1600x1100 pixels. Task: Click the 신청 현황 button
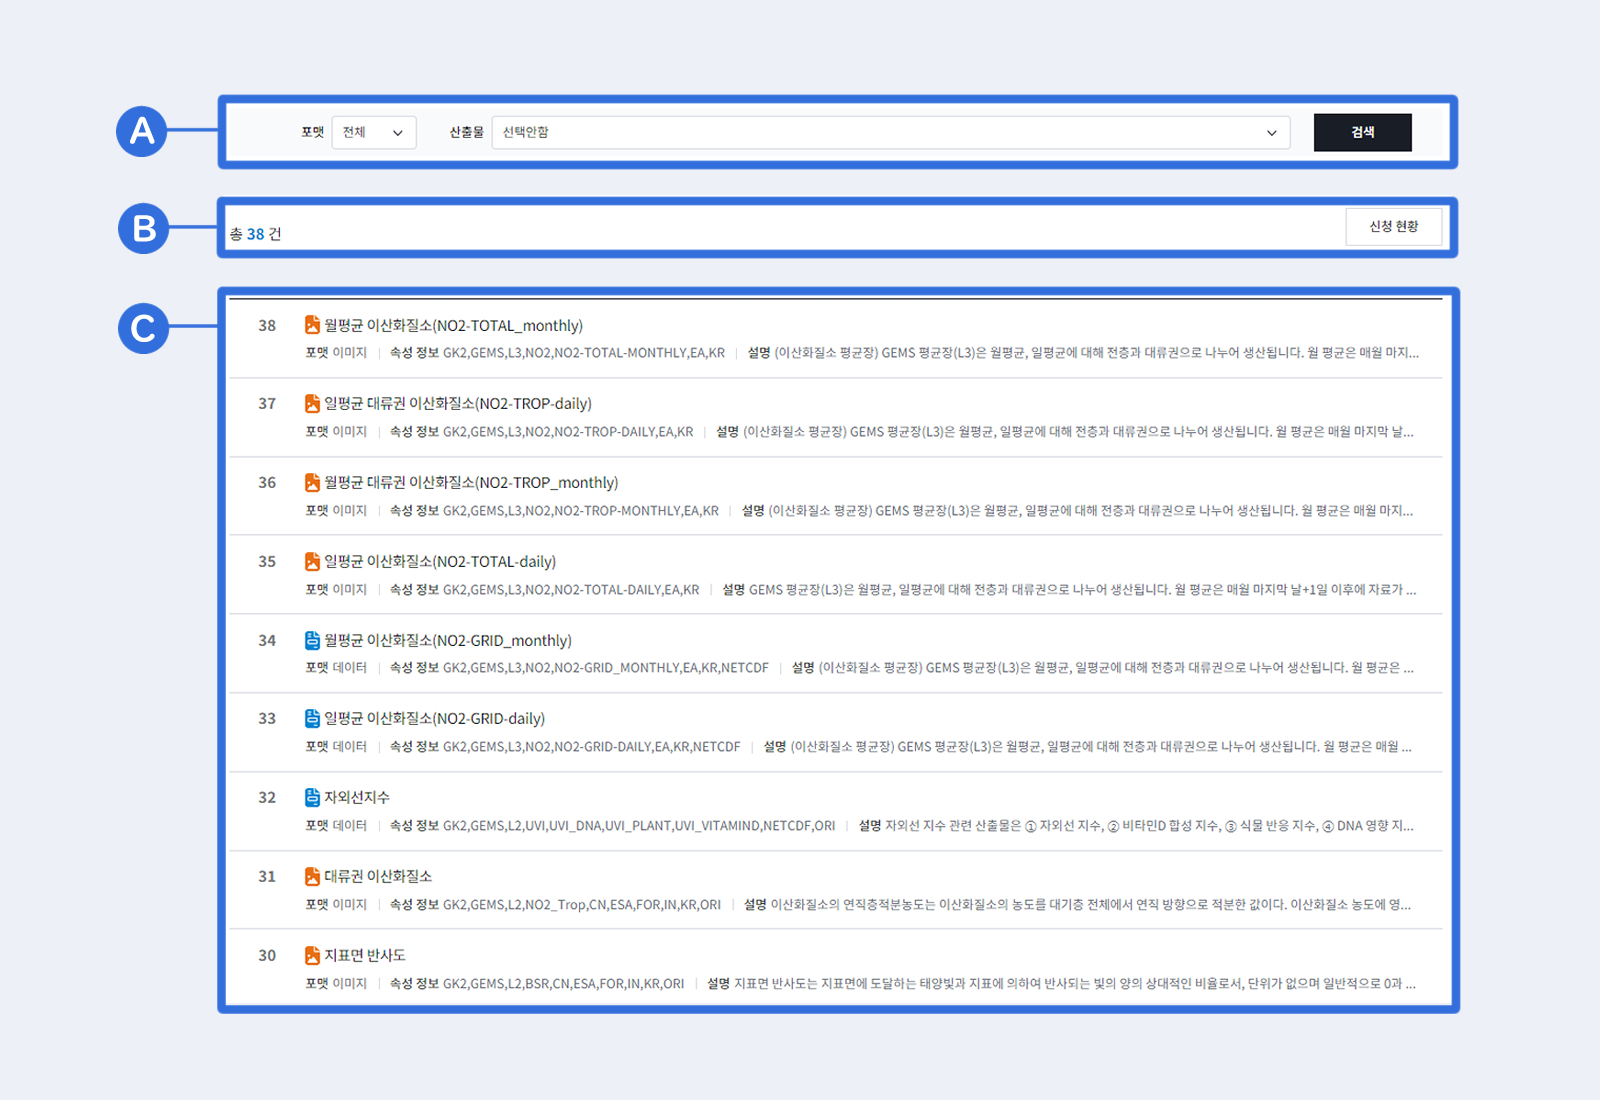pyautogui.click(x=1393, y=227)
